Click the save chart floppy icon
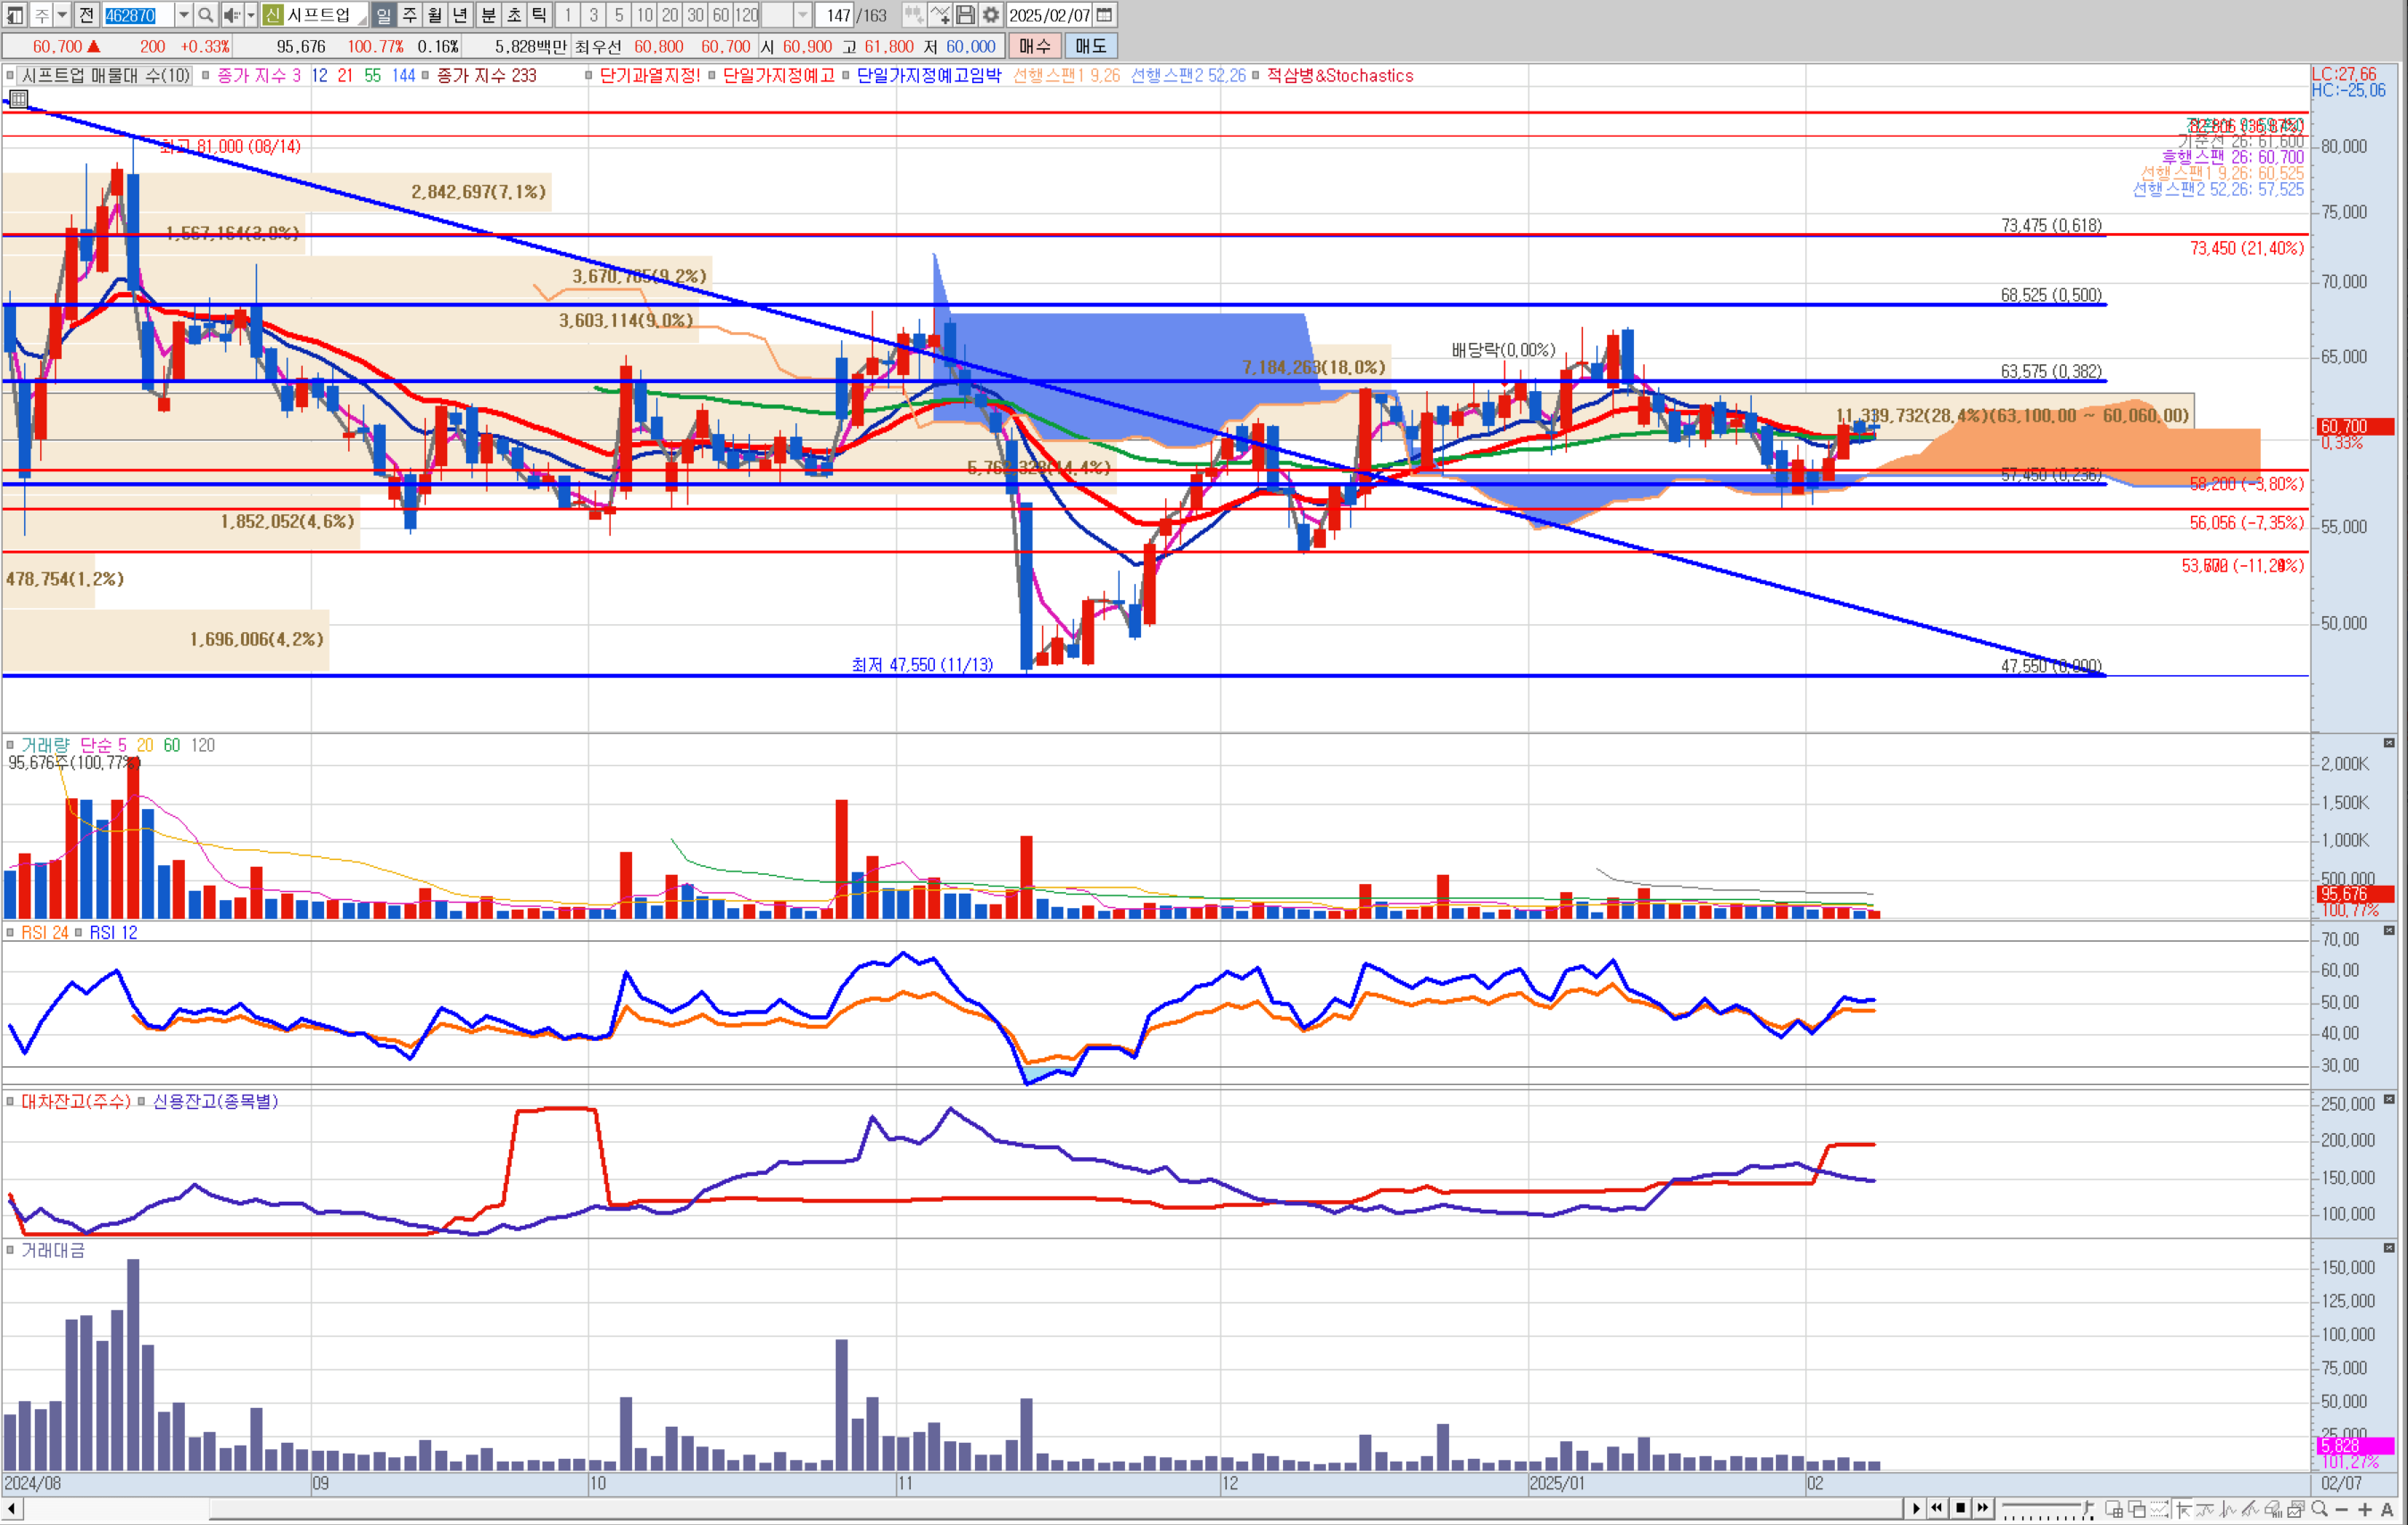This screenshot has height=1525, width=2408. pos(965,15)
